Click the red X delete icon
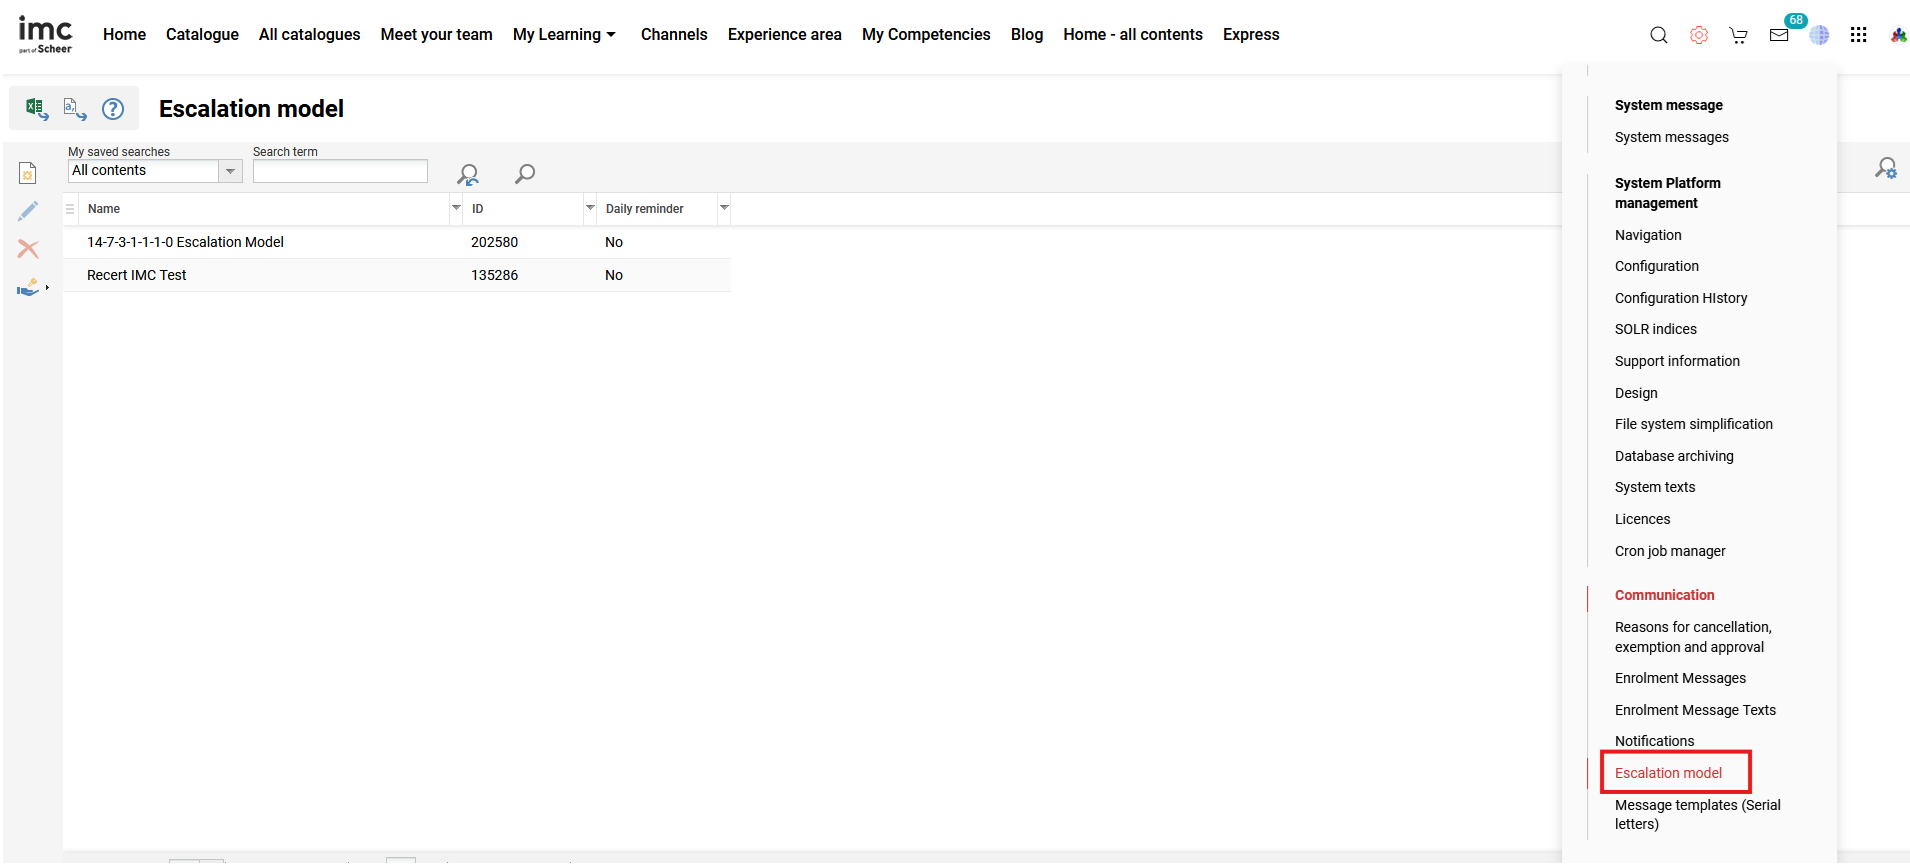 click(x=28, y=249)
